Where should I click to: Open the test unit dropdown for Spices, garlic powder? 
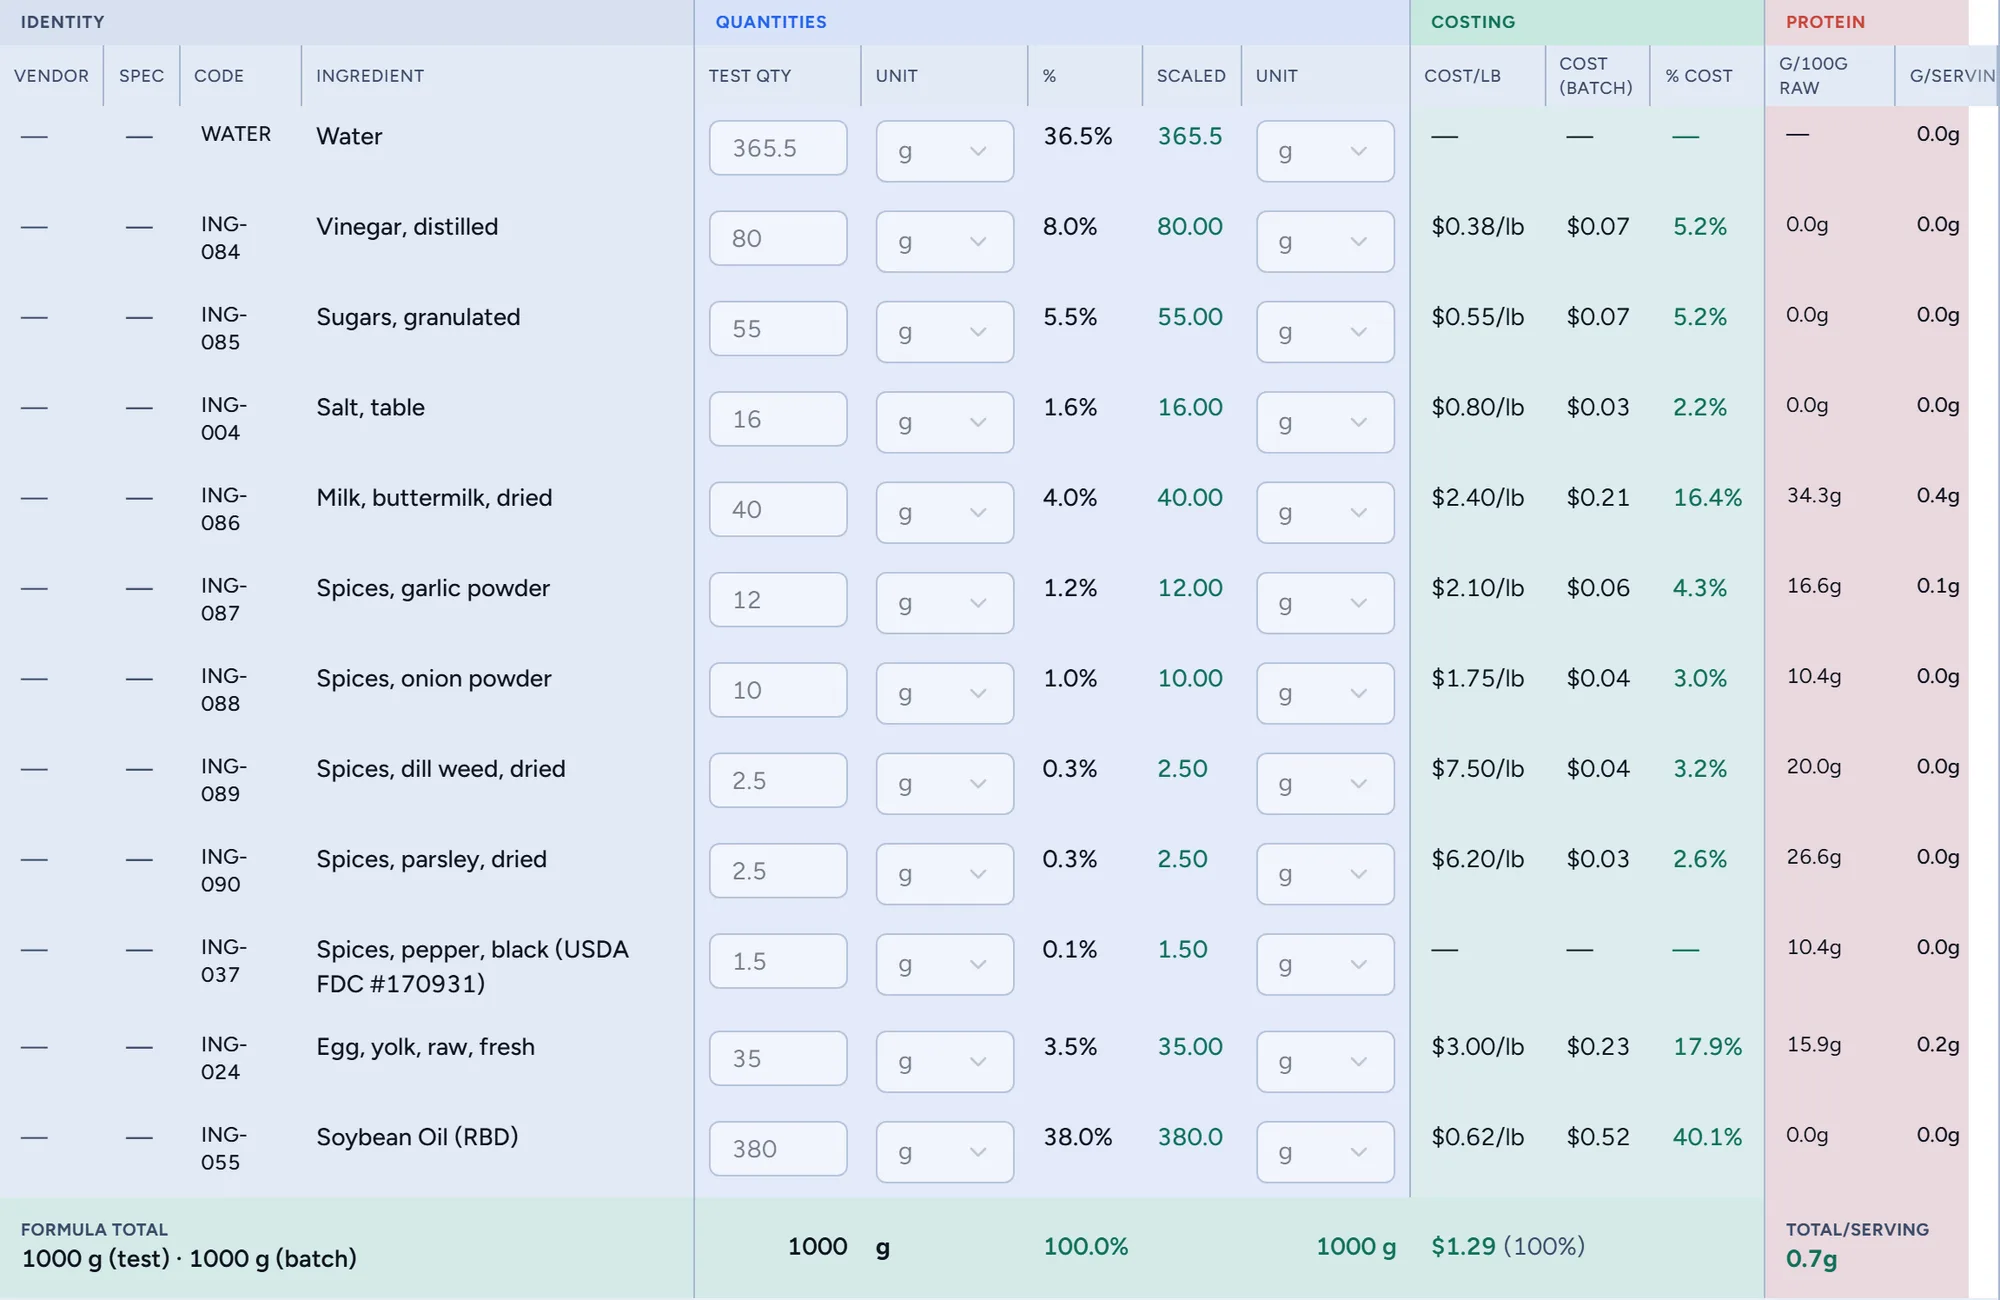click(944, 603)
